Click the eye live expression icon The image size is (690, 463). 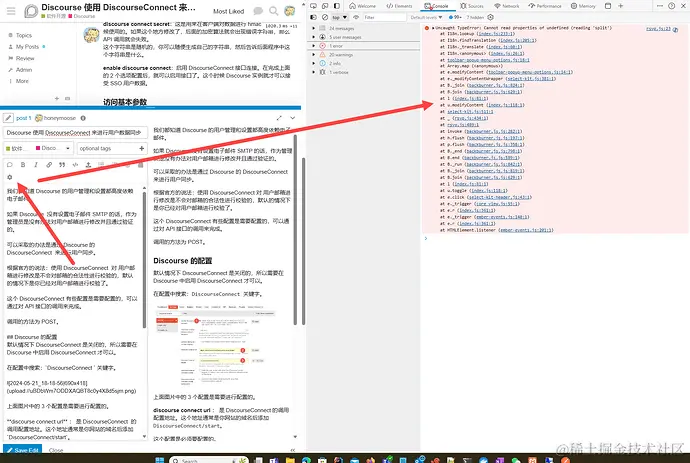click(356, 17)
